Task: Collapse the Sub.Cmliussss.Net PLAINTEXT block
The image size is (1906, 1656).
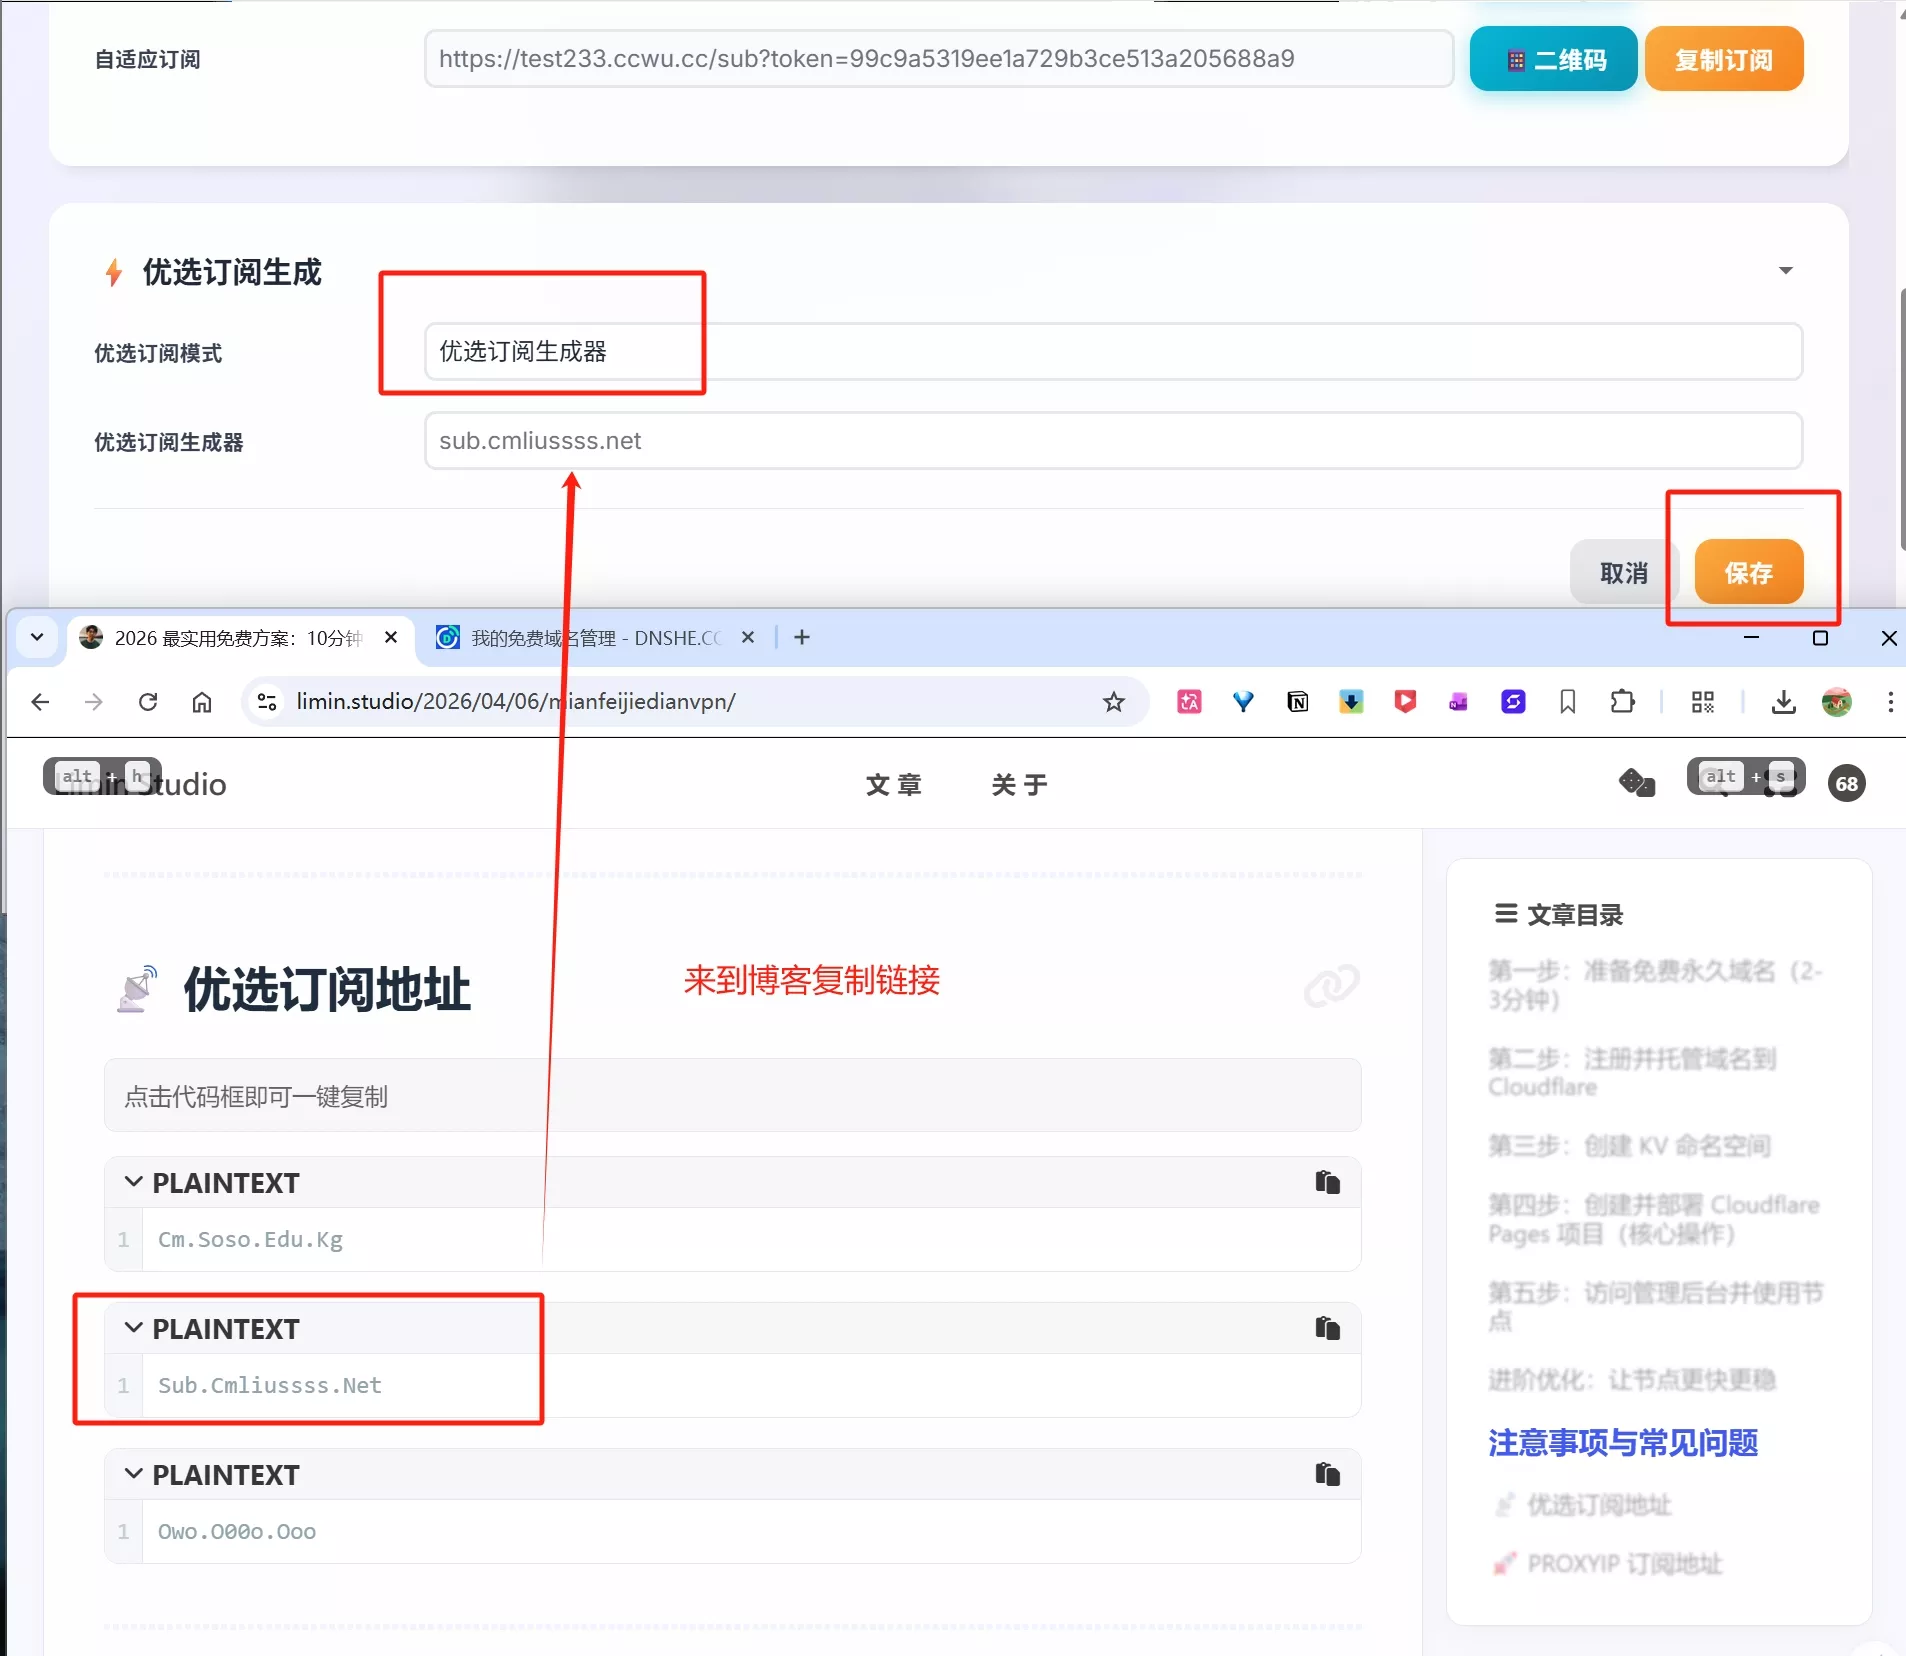Action: click(x=133, y=1328)
